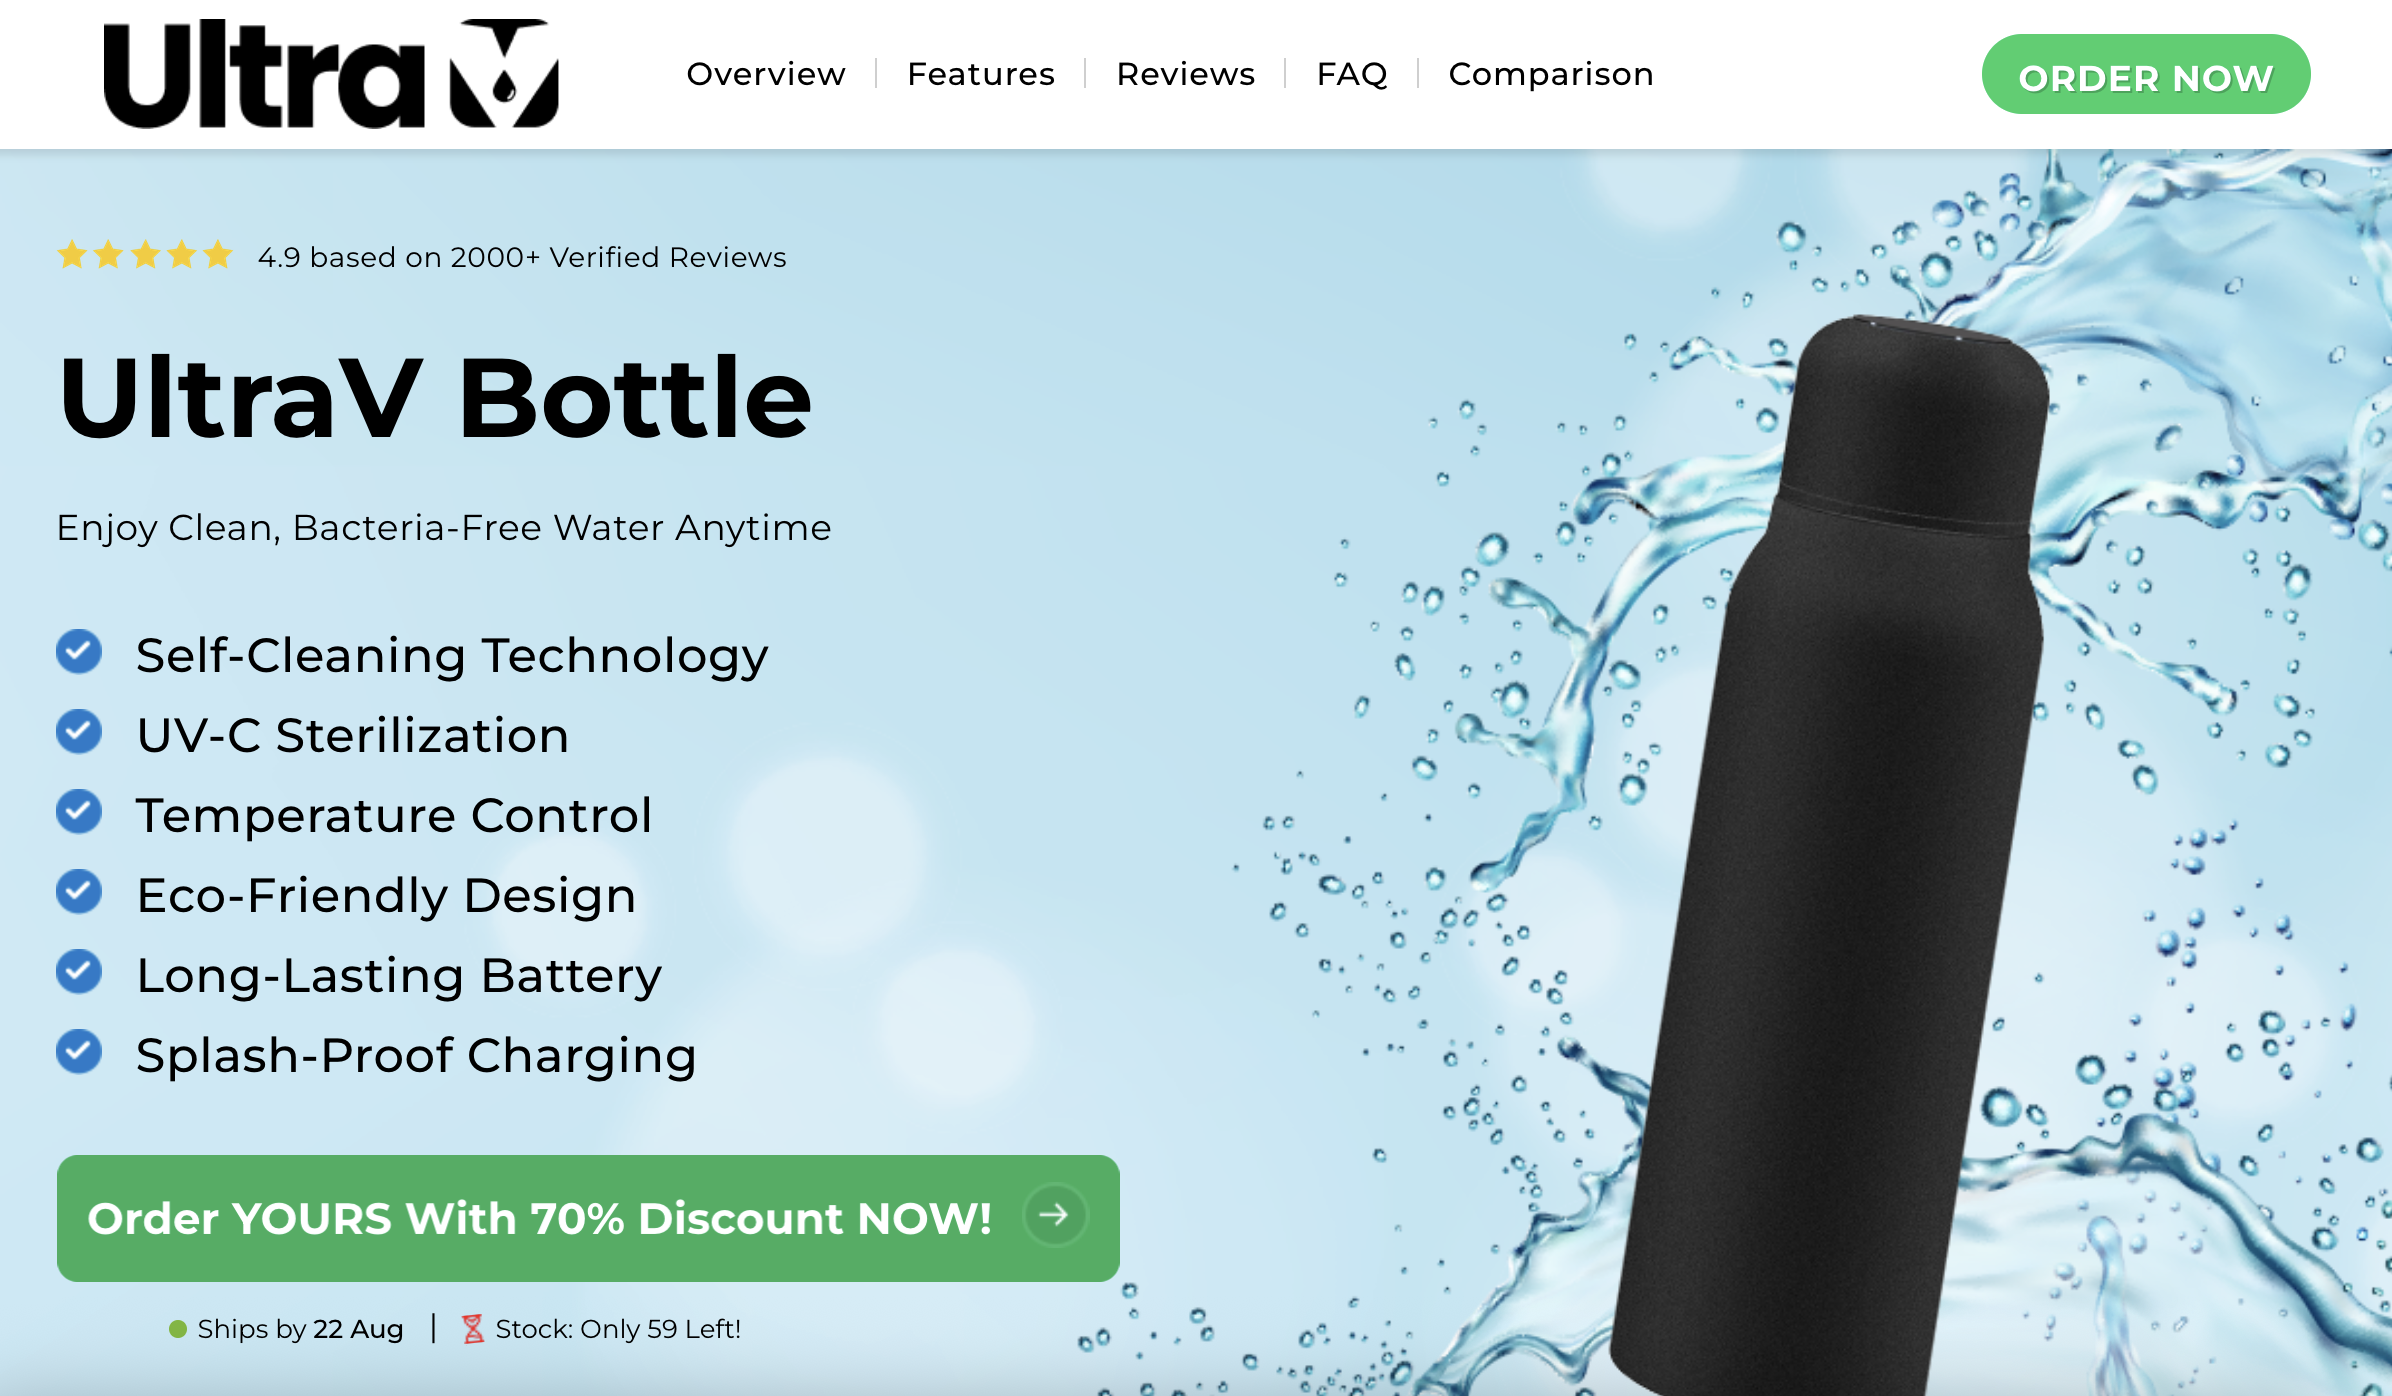Open the Reviews nav item
The height and width of the screenshot is (1396, 2392).
click(1186, 74)
